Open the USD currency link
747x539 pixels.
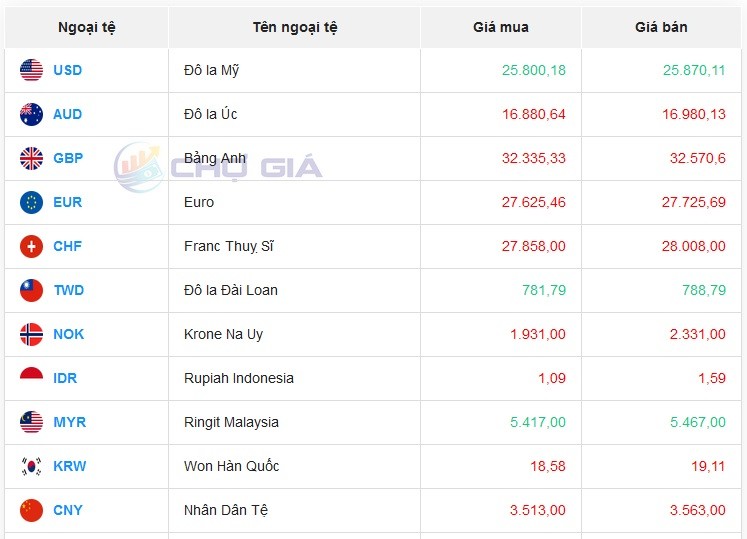click(x=68, y=70)
